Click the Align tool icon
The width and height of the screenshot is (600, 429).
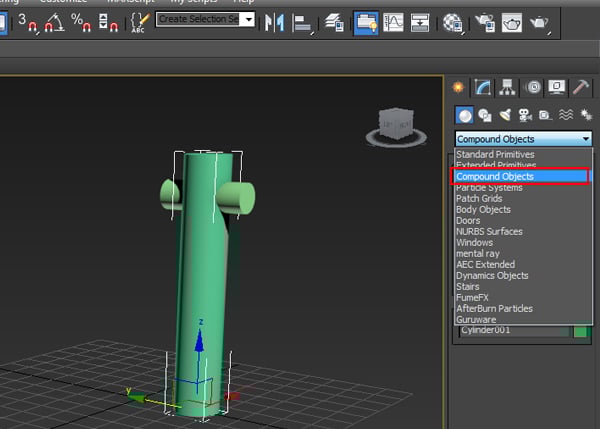(x=303, y=23)
